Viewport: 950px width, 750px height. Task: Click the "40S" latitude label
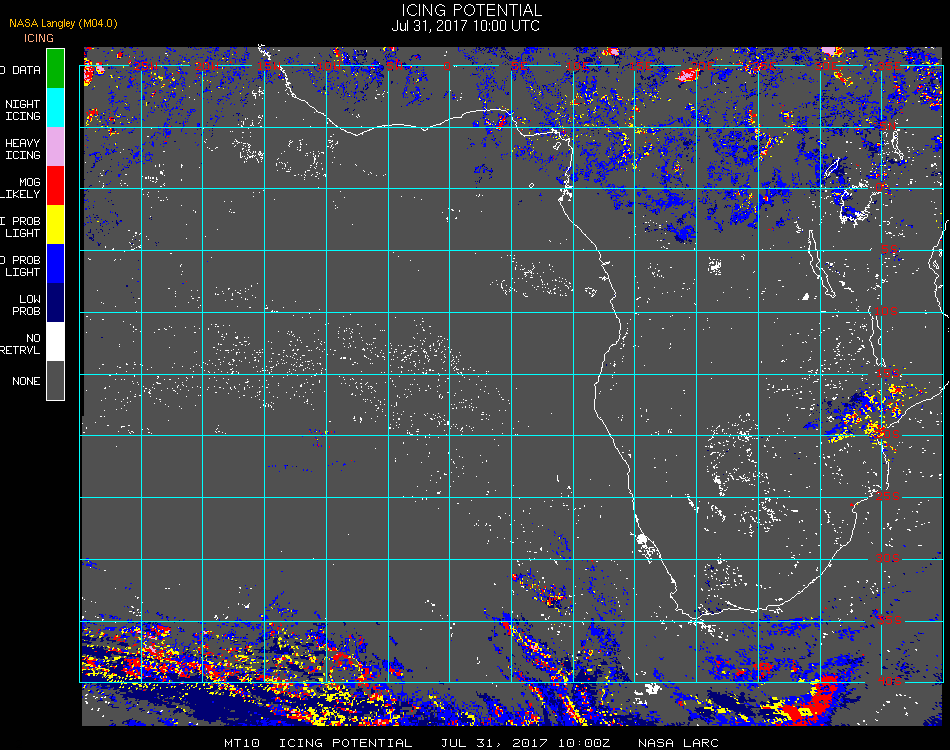tap(889, 682)
